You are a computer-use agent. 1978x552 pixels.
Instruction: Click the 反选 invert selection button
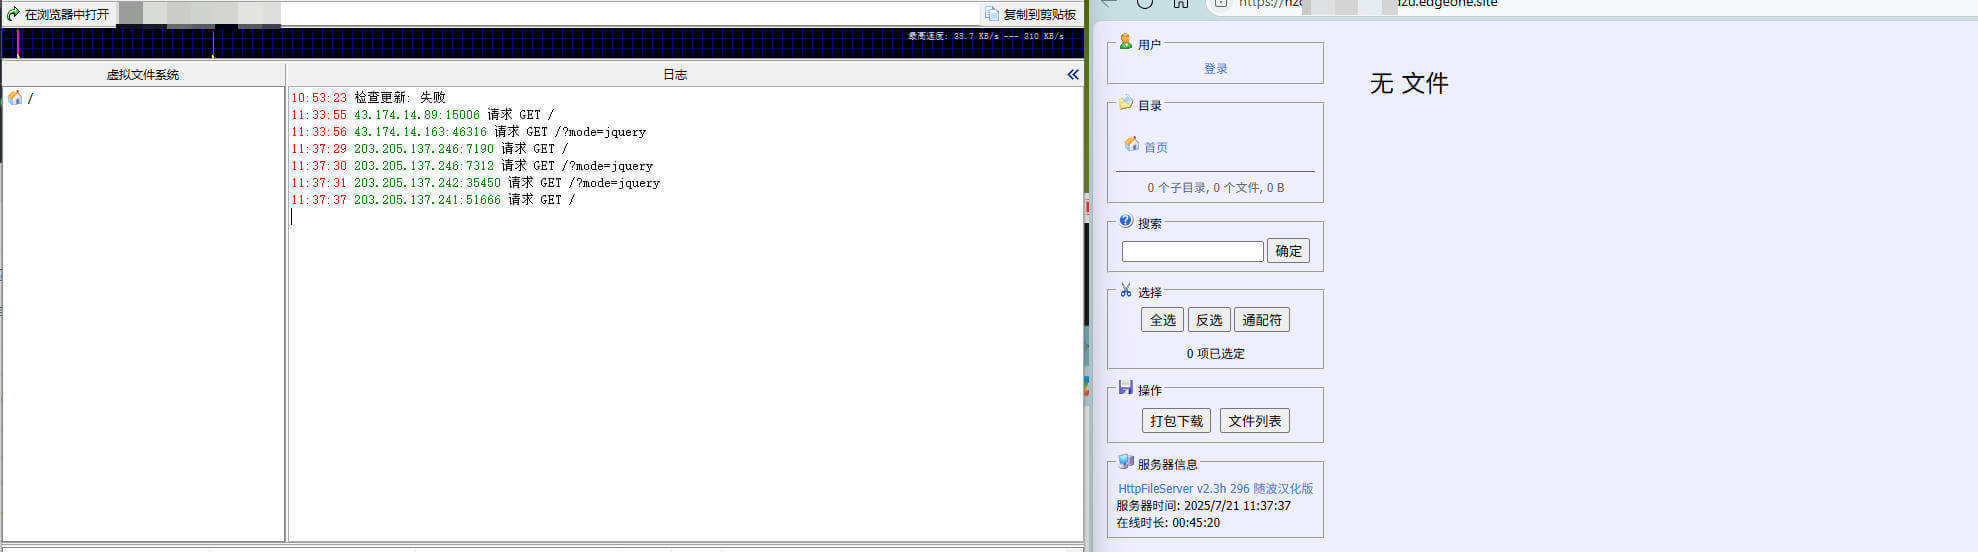[1209, 320]
